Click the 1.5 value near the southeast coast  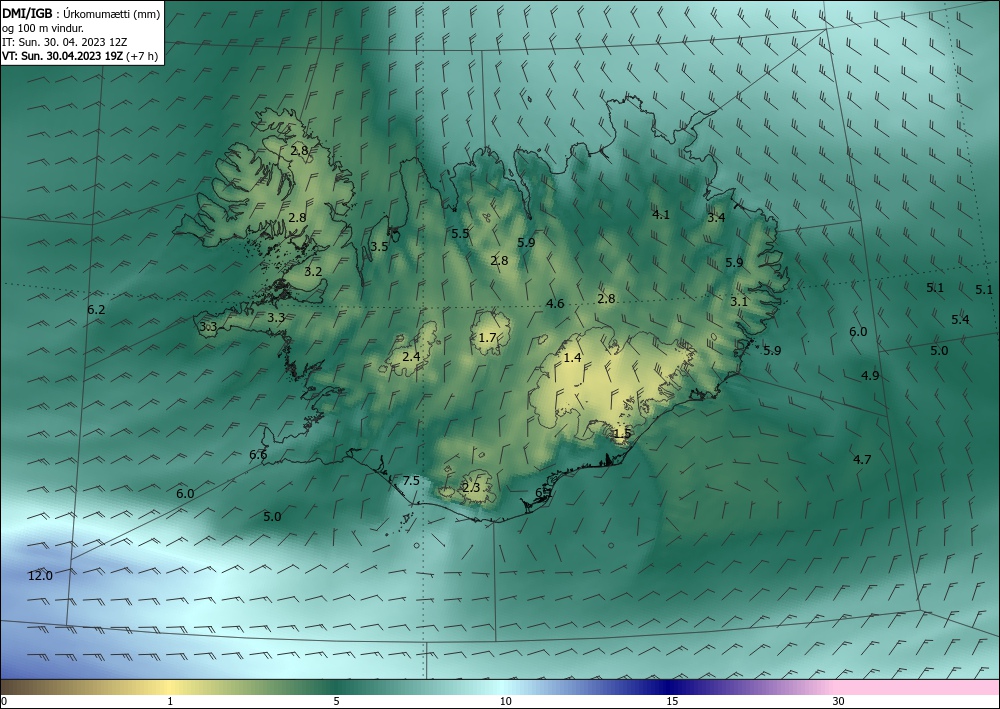622,434
